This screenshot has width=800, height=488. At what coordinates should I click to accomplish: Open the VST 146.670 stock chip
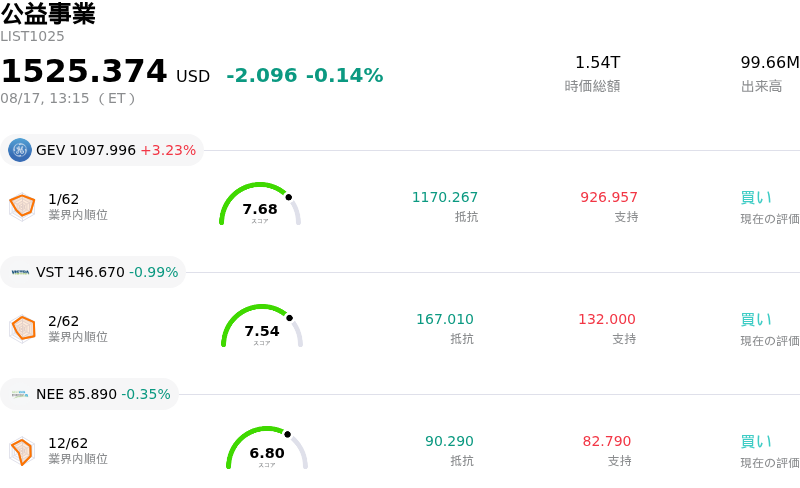click(x=93, y=272)
